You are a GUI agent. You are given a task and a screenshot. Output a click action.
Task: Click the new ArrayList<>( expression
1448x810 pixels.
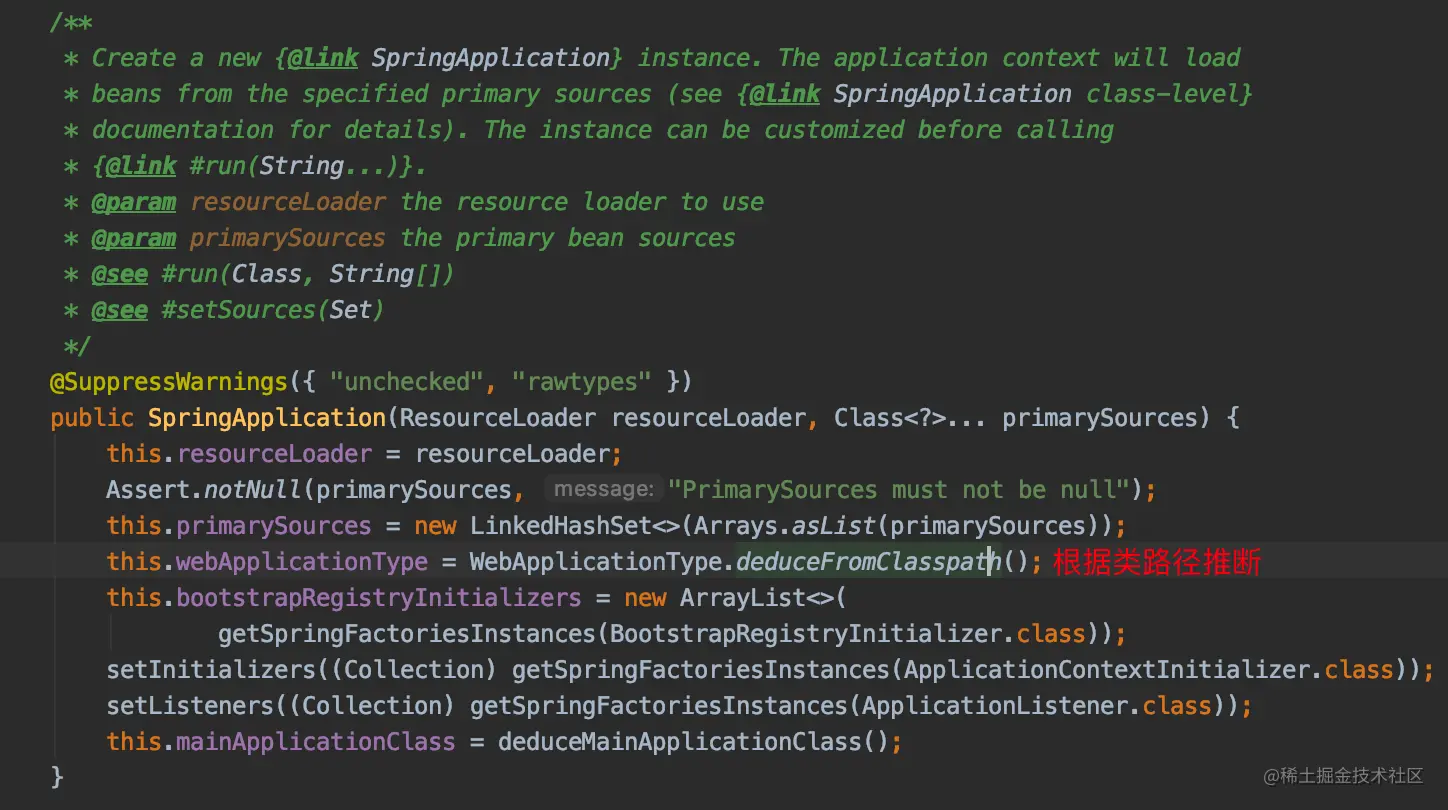(x=736, y=598)
